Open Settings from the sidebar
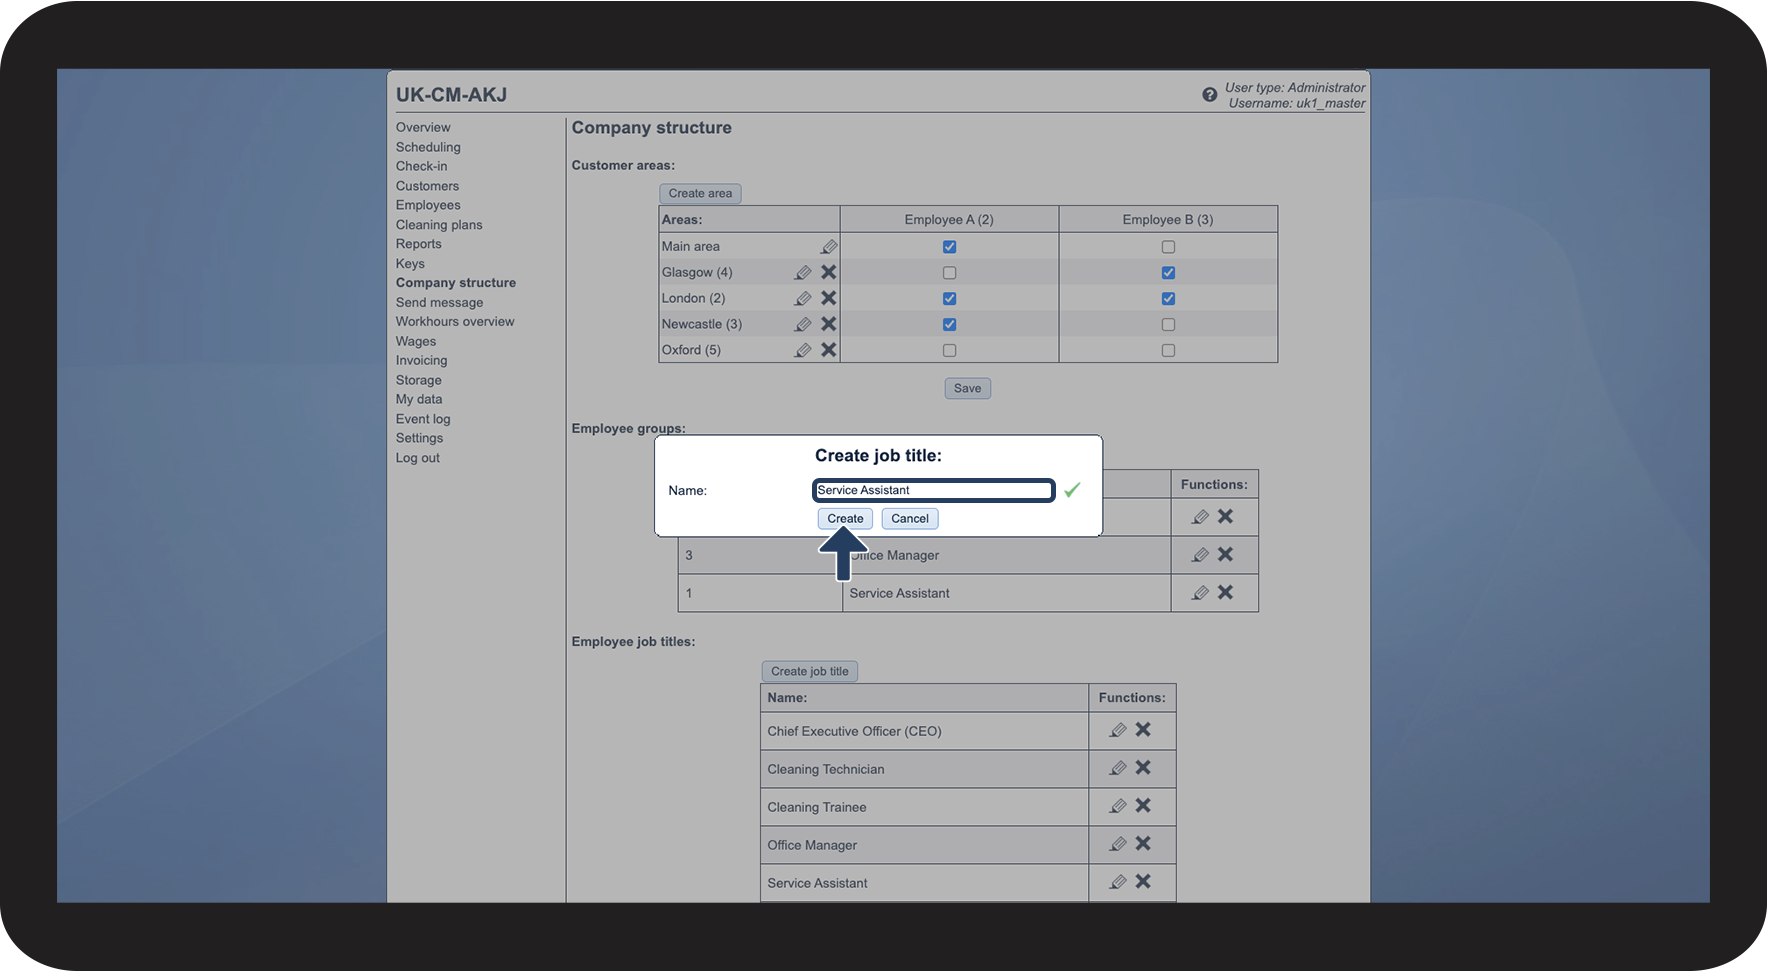The height and width of the screenshot is (971, 1767). 419,438
